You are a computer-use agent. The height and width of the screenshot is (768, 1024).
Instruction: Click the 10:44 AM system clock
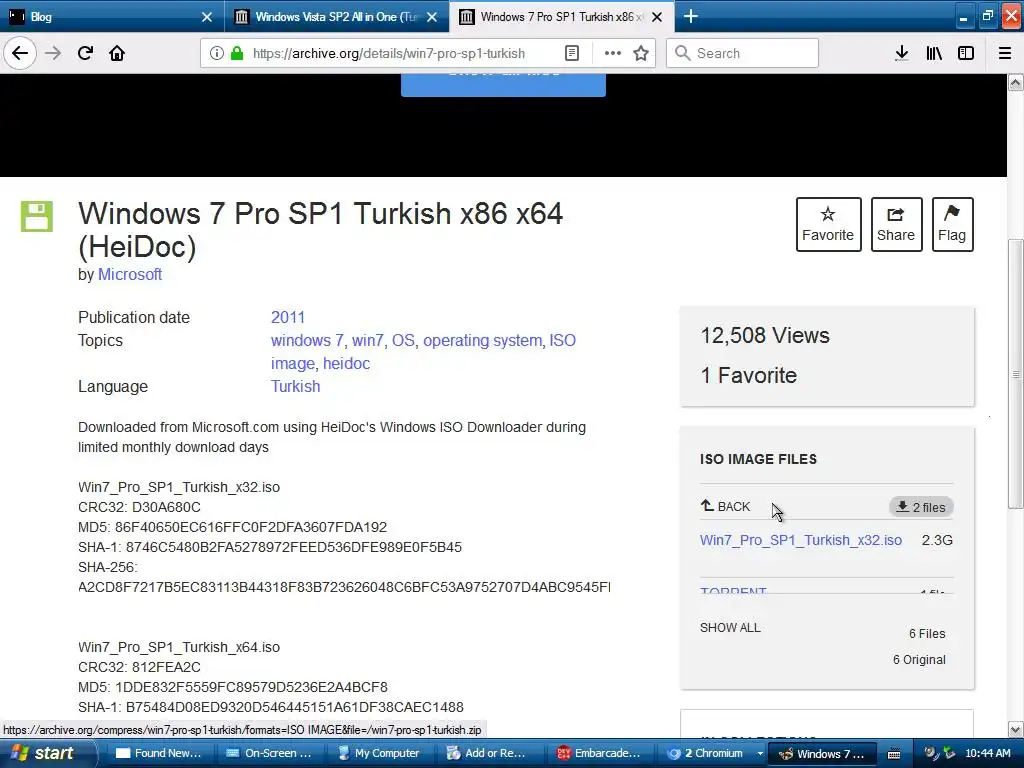click(987, 754)
